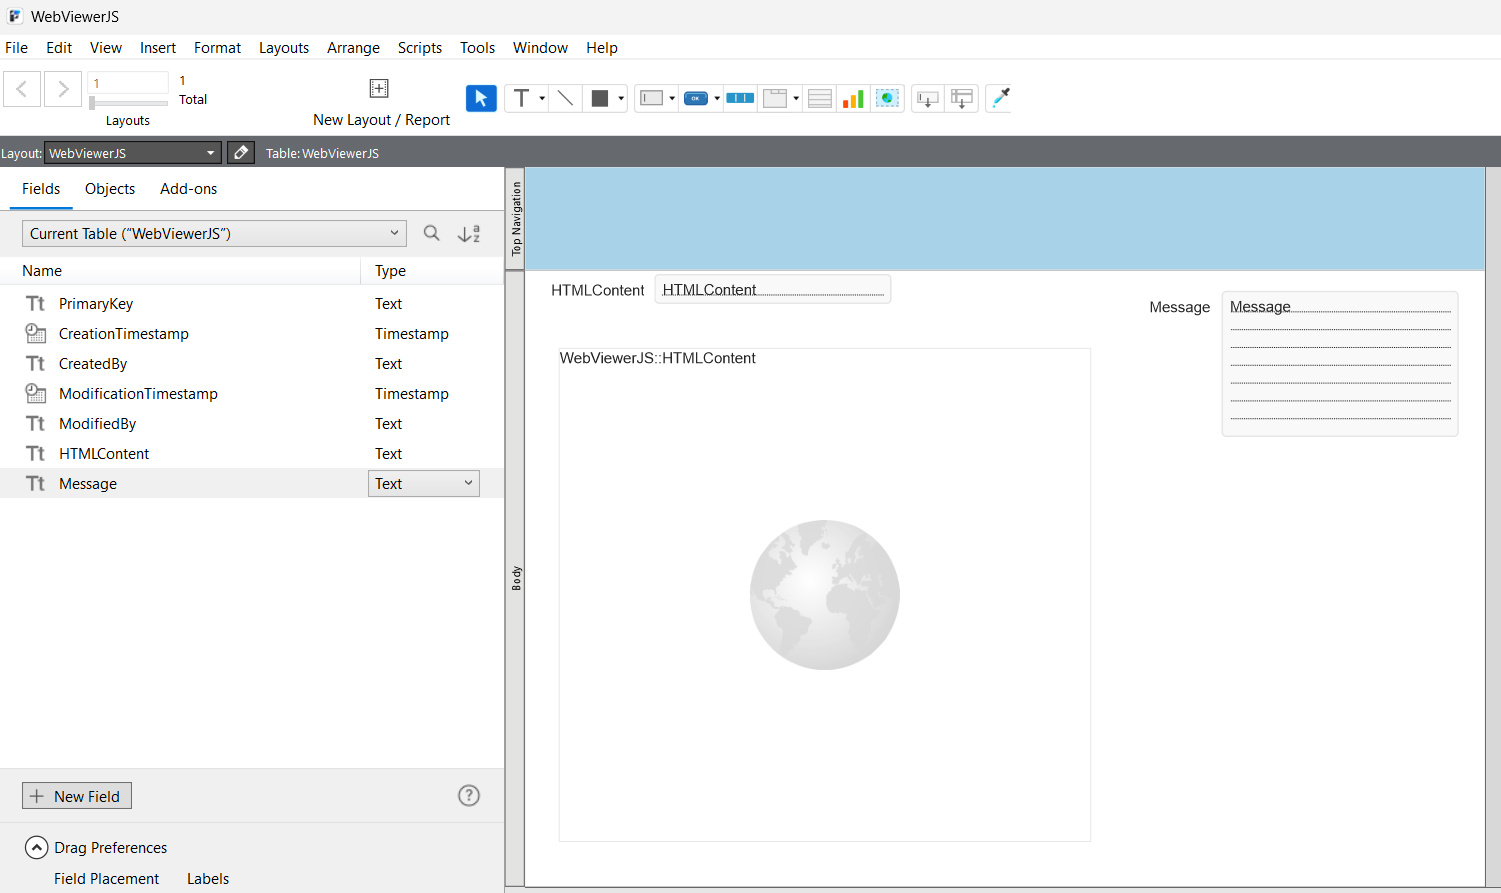Select the WebViewerJS::HTMLContent web viewer object
1501x893 pixels.
click(x=825, y=595)
